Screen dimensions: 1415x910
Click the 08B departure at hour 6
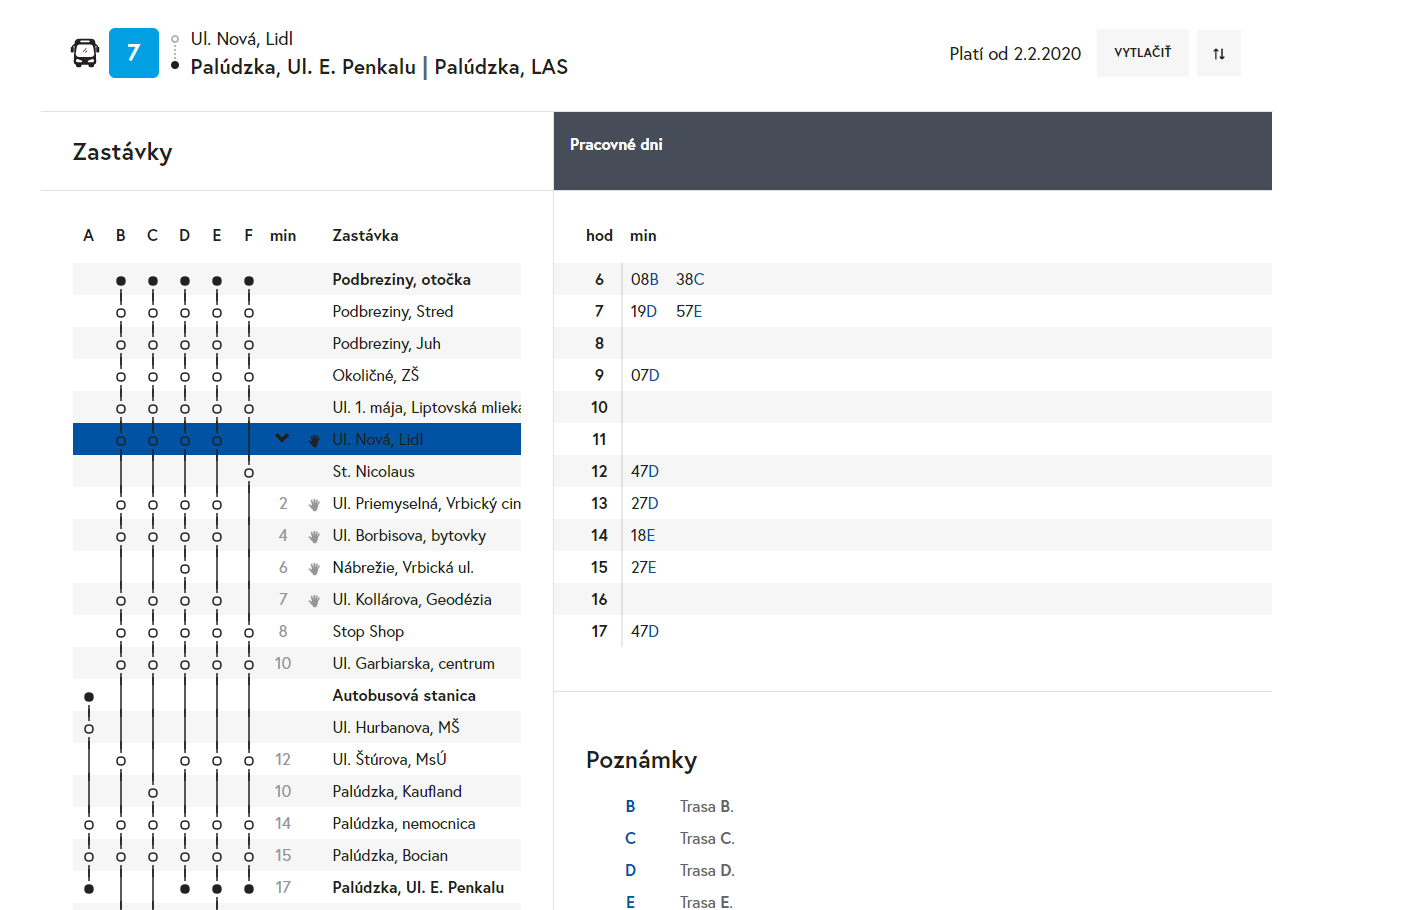tap(644, 280)
